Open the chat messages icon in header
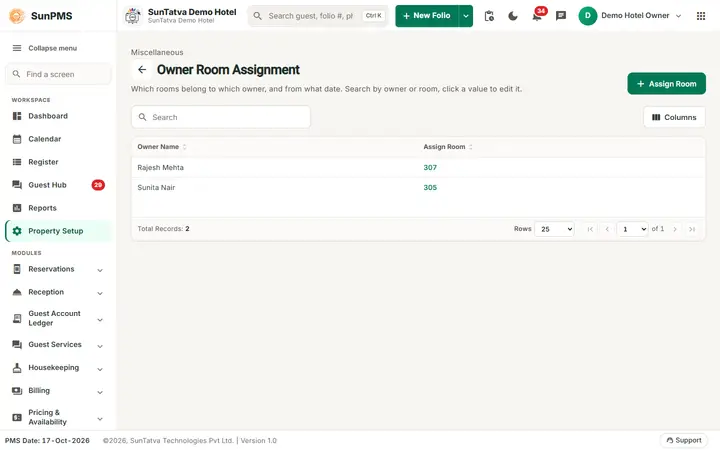The height and width of the screenshot is (450, 720). coord(561,16)
